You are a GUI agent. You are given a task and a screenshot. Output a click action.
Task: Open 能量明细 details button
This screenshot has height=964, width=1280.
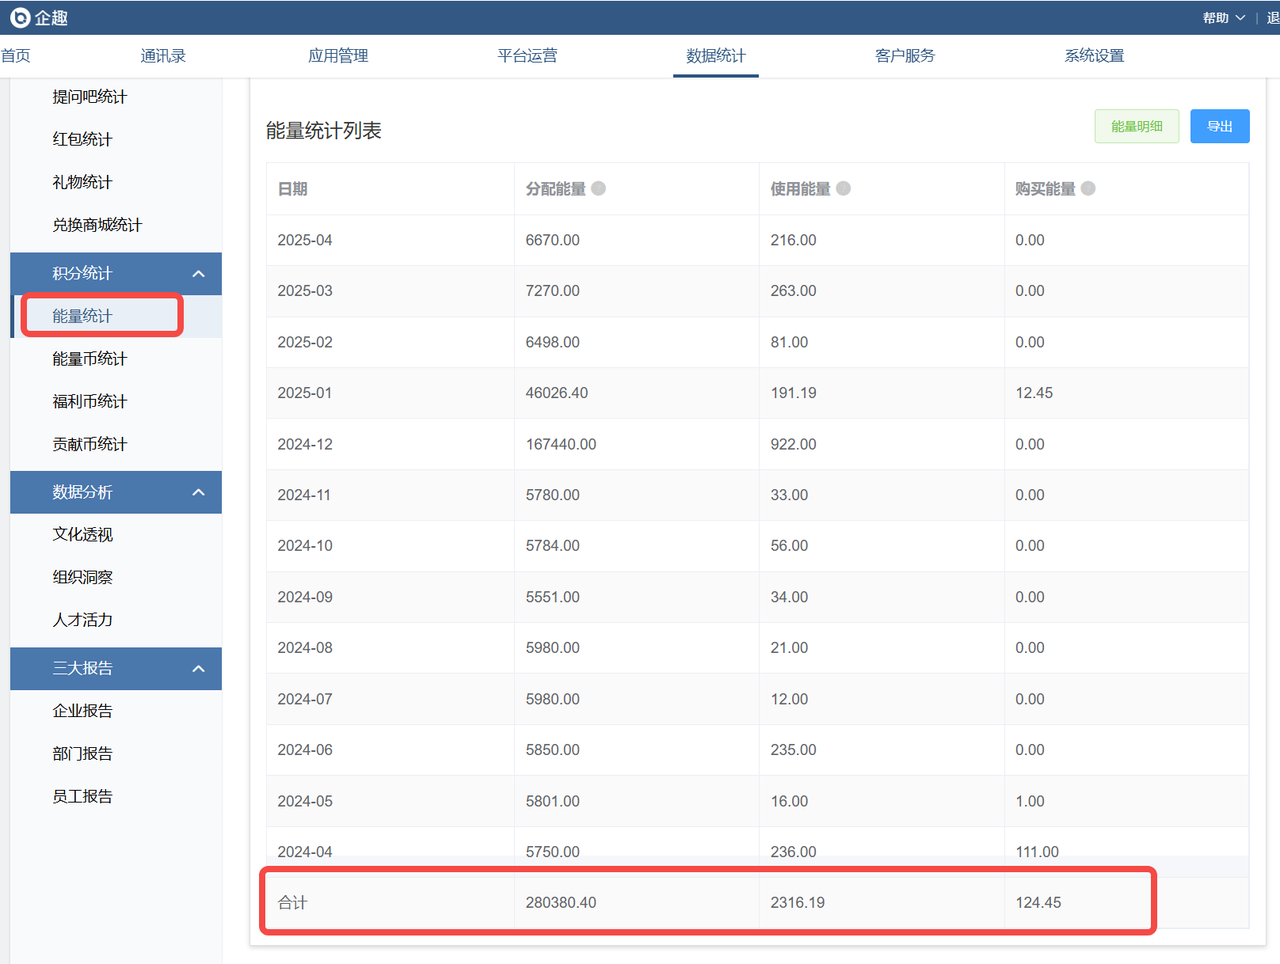click(x=1136, y=127)
